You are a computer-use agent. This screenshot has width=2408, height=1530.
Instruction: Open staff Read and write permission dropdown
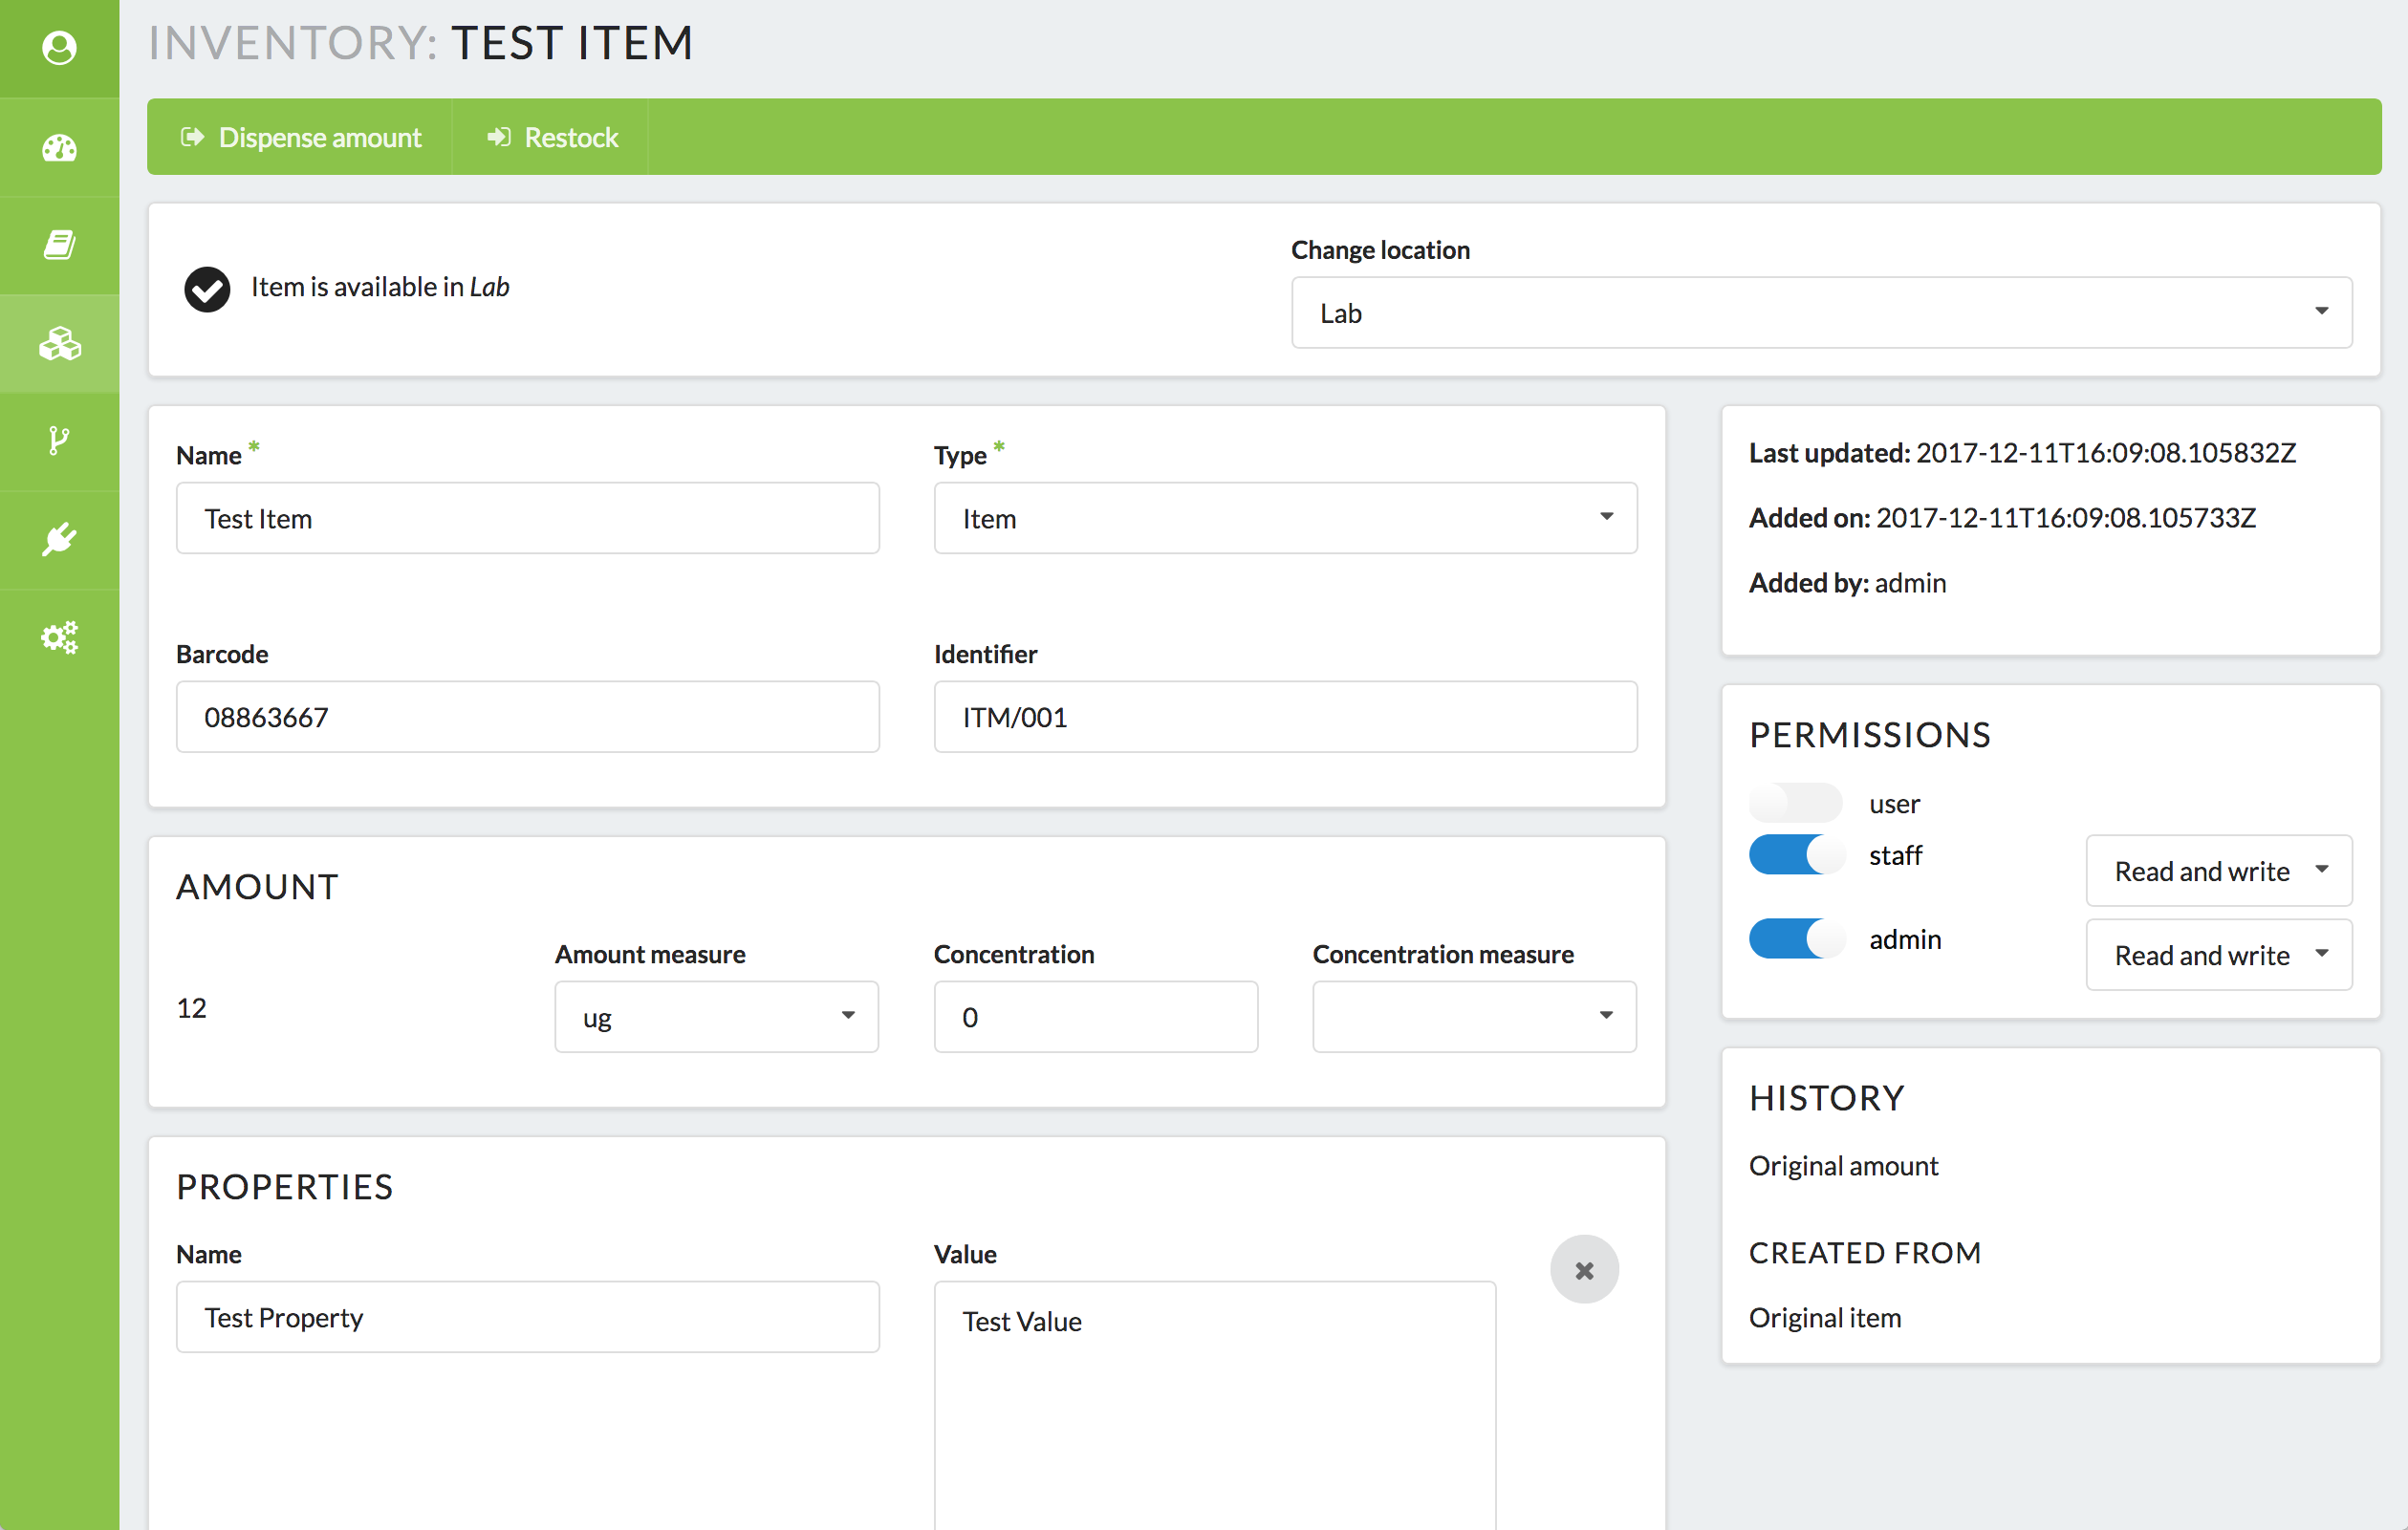[2218, 871]
